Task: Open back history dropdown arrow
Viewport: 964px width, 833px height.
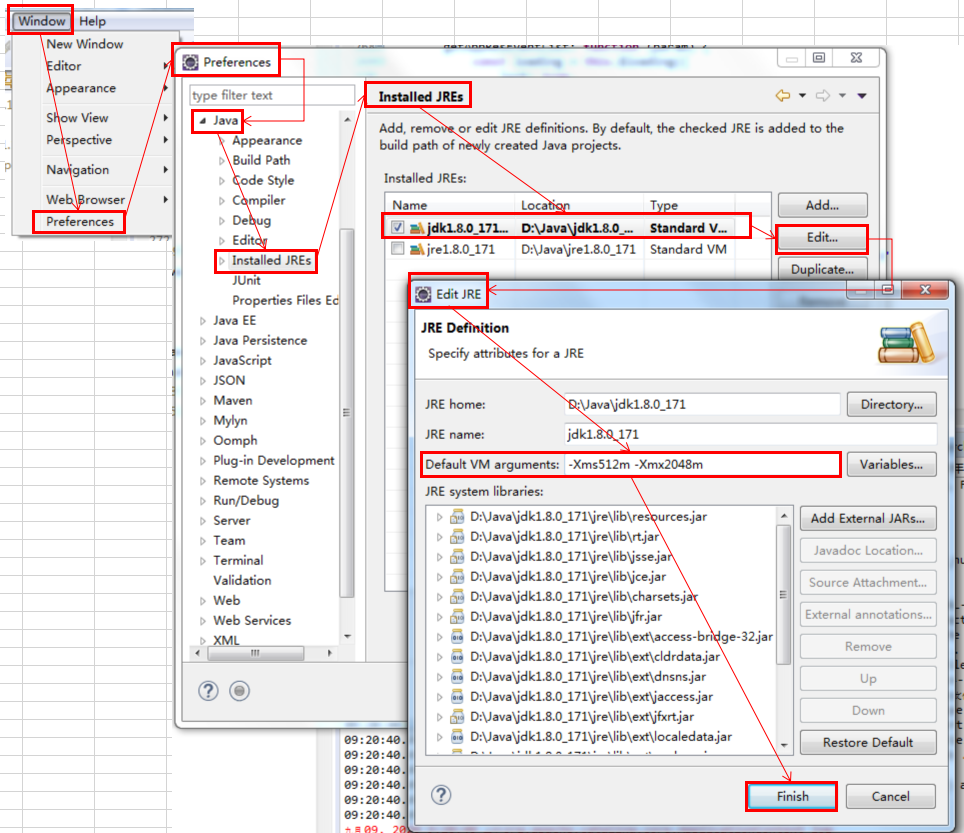Action: [802, 96]
